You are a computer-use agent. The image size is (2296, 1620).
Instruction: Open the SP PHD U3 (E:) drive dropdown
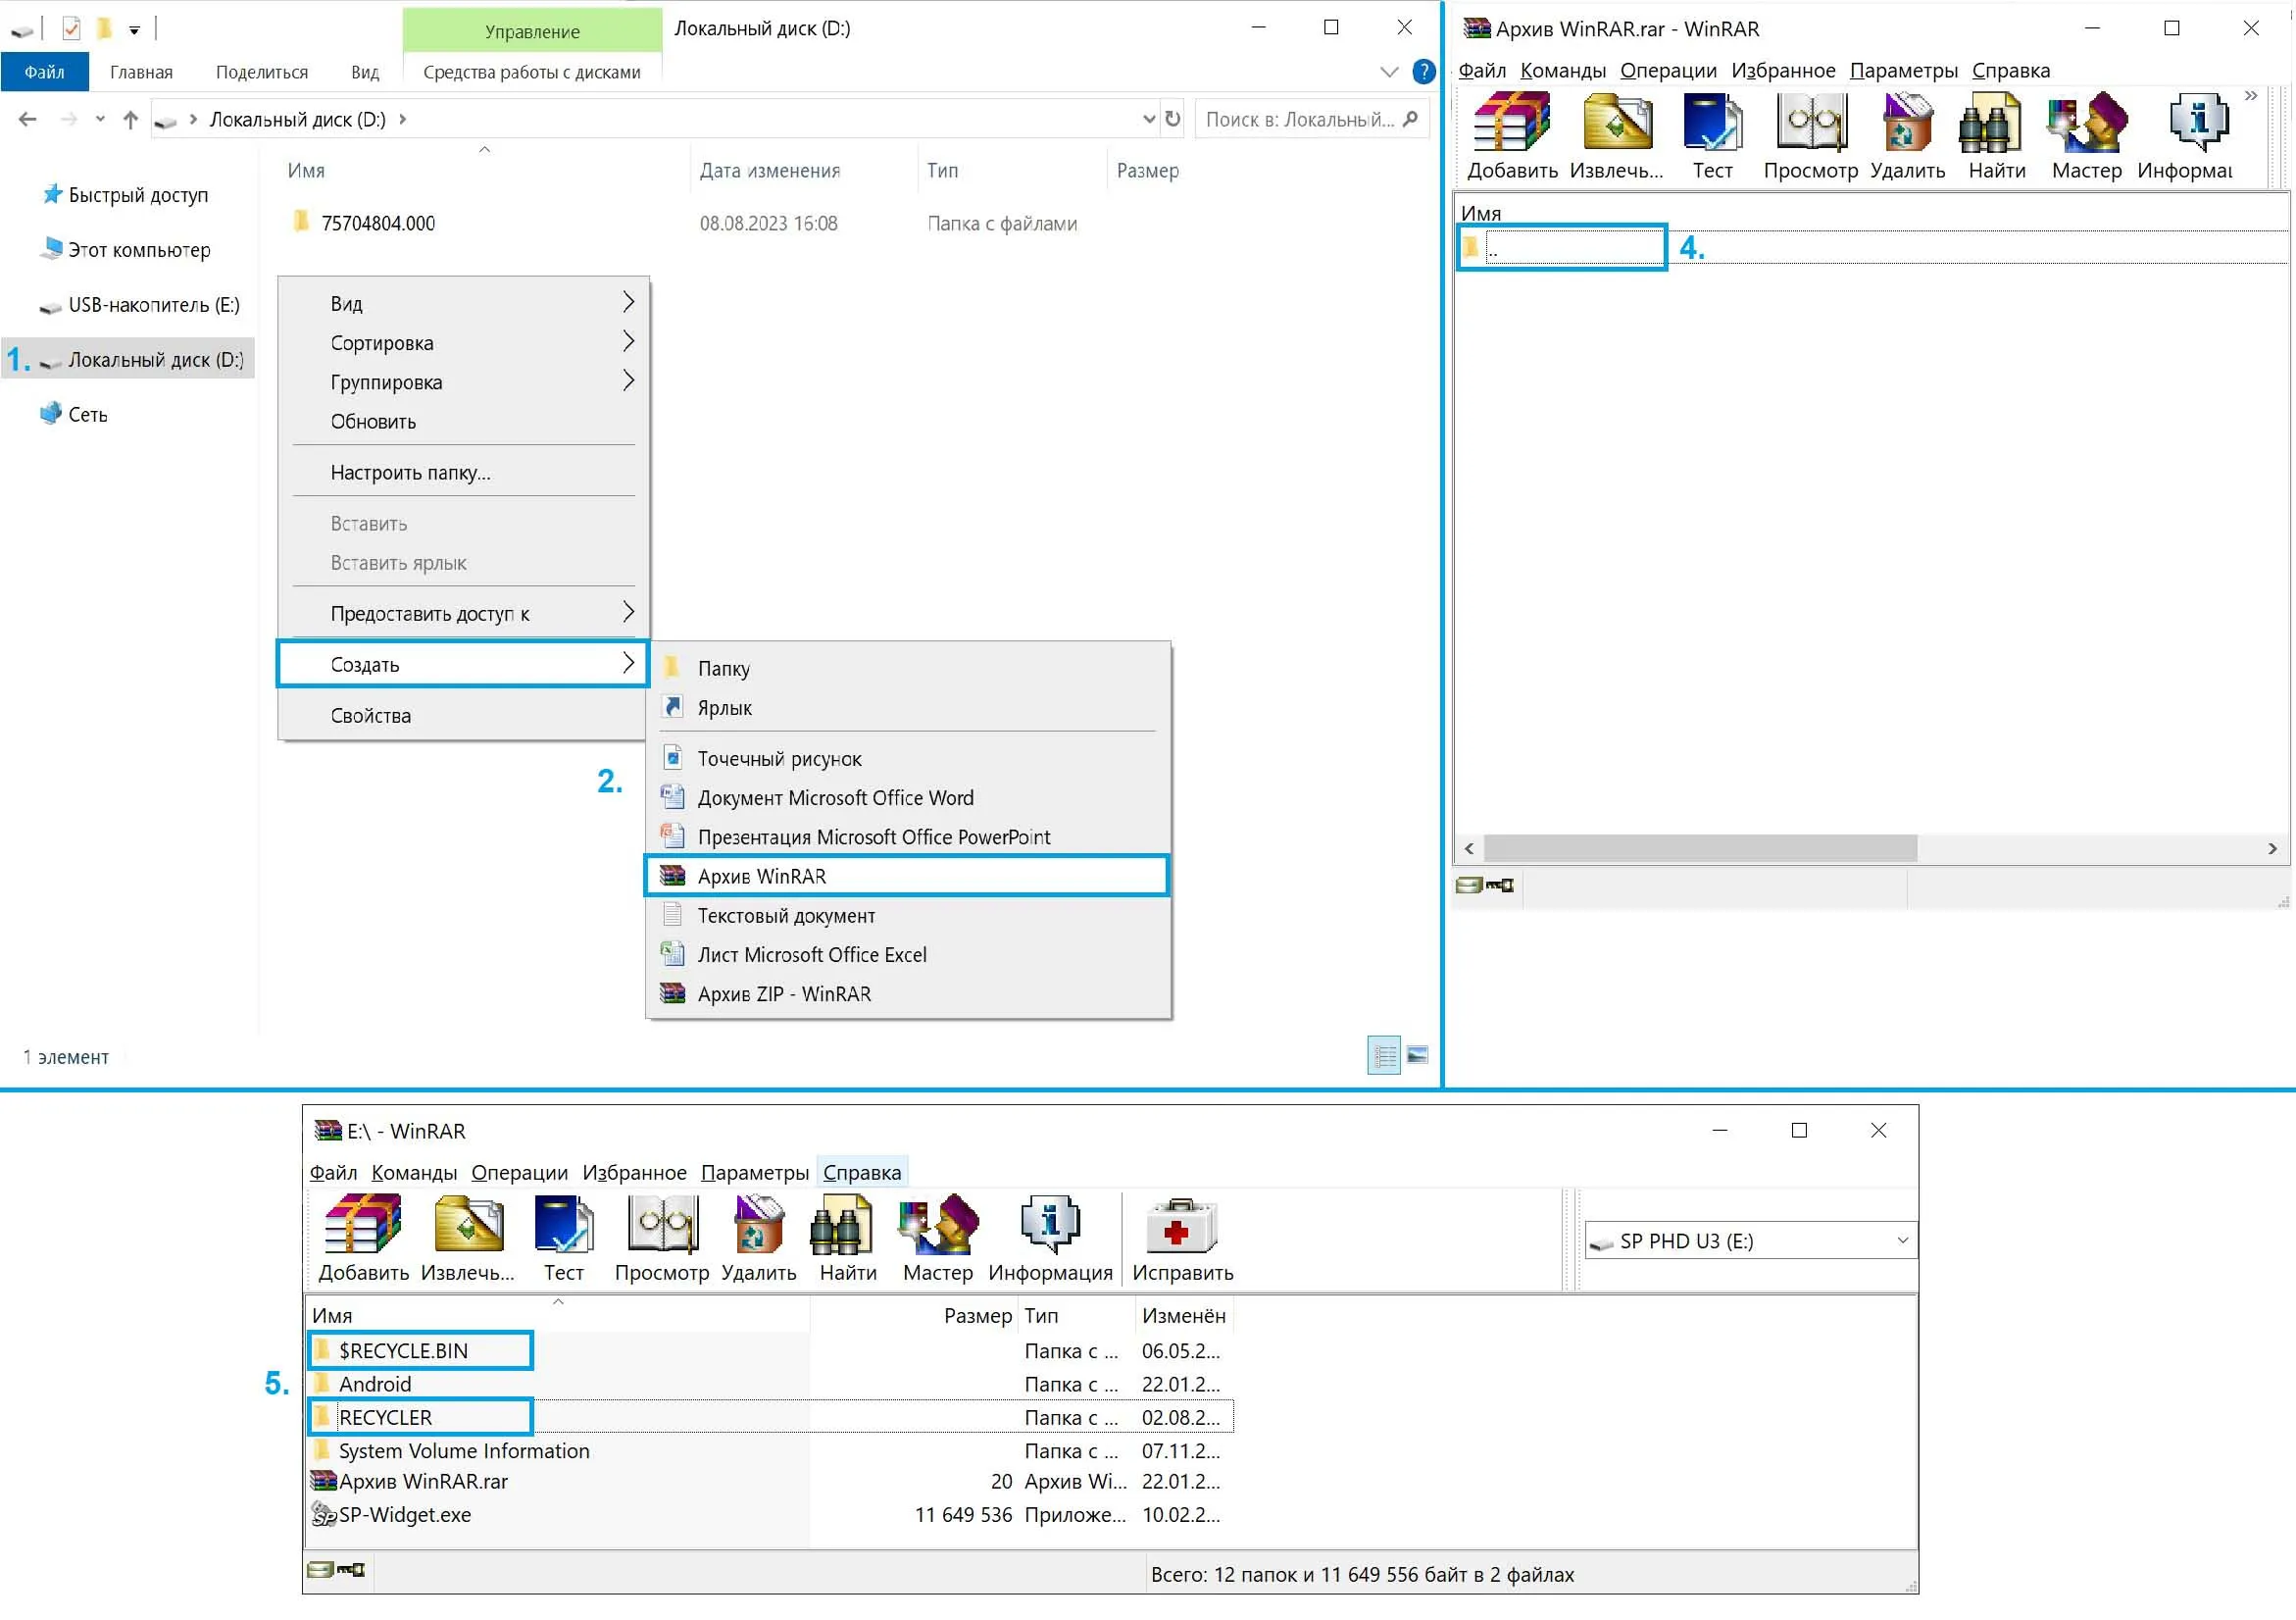click(x=1902, y=1240)
